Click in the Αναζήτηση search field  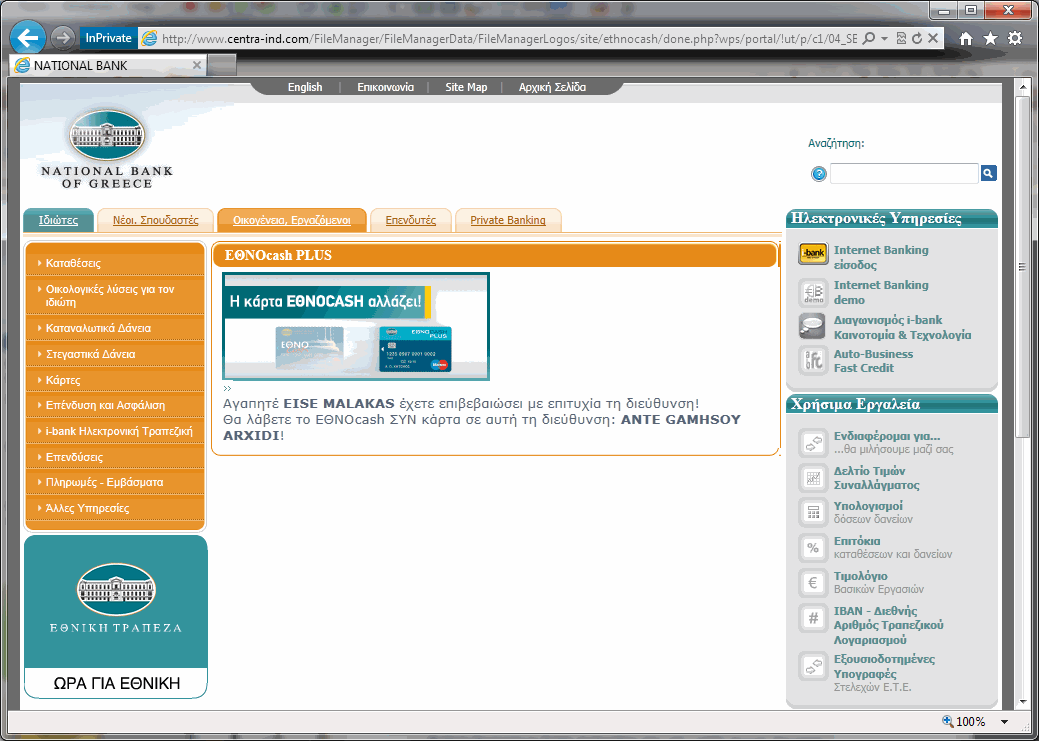(x=904, y=173)
